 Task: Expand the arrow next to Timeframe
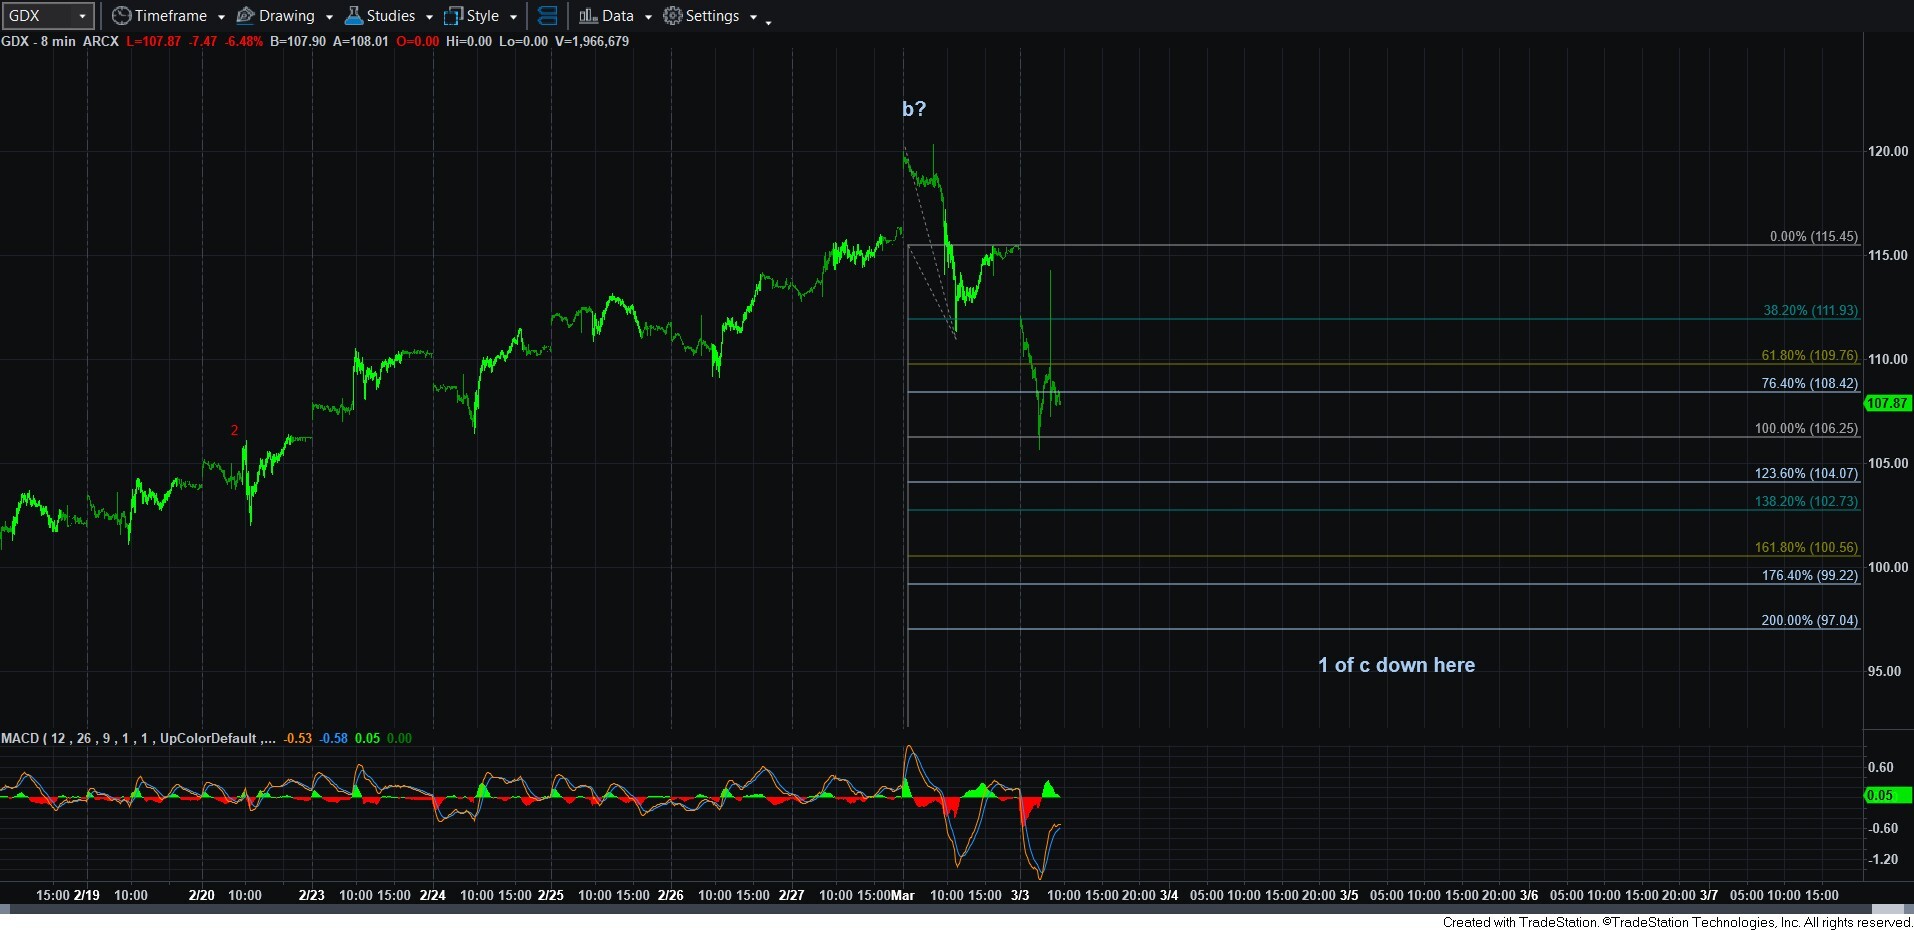(x=221, y=17)
